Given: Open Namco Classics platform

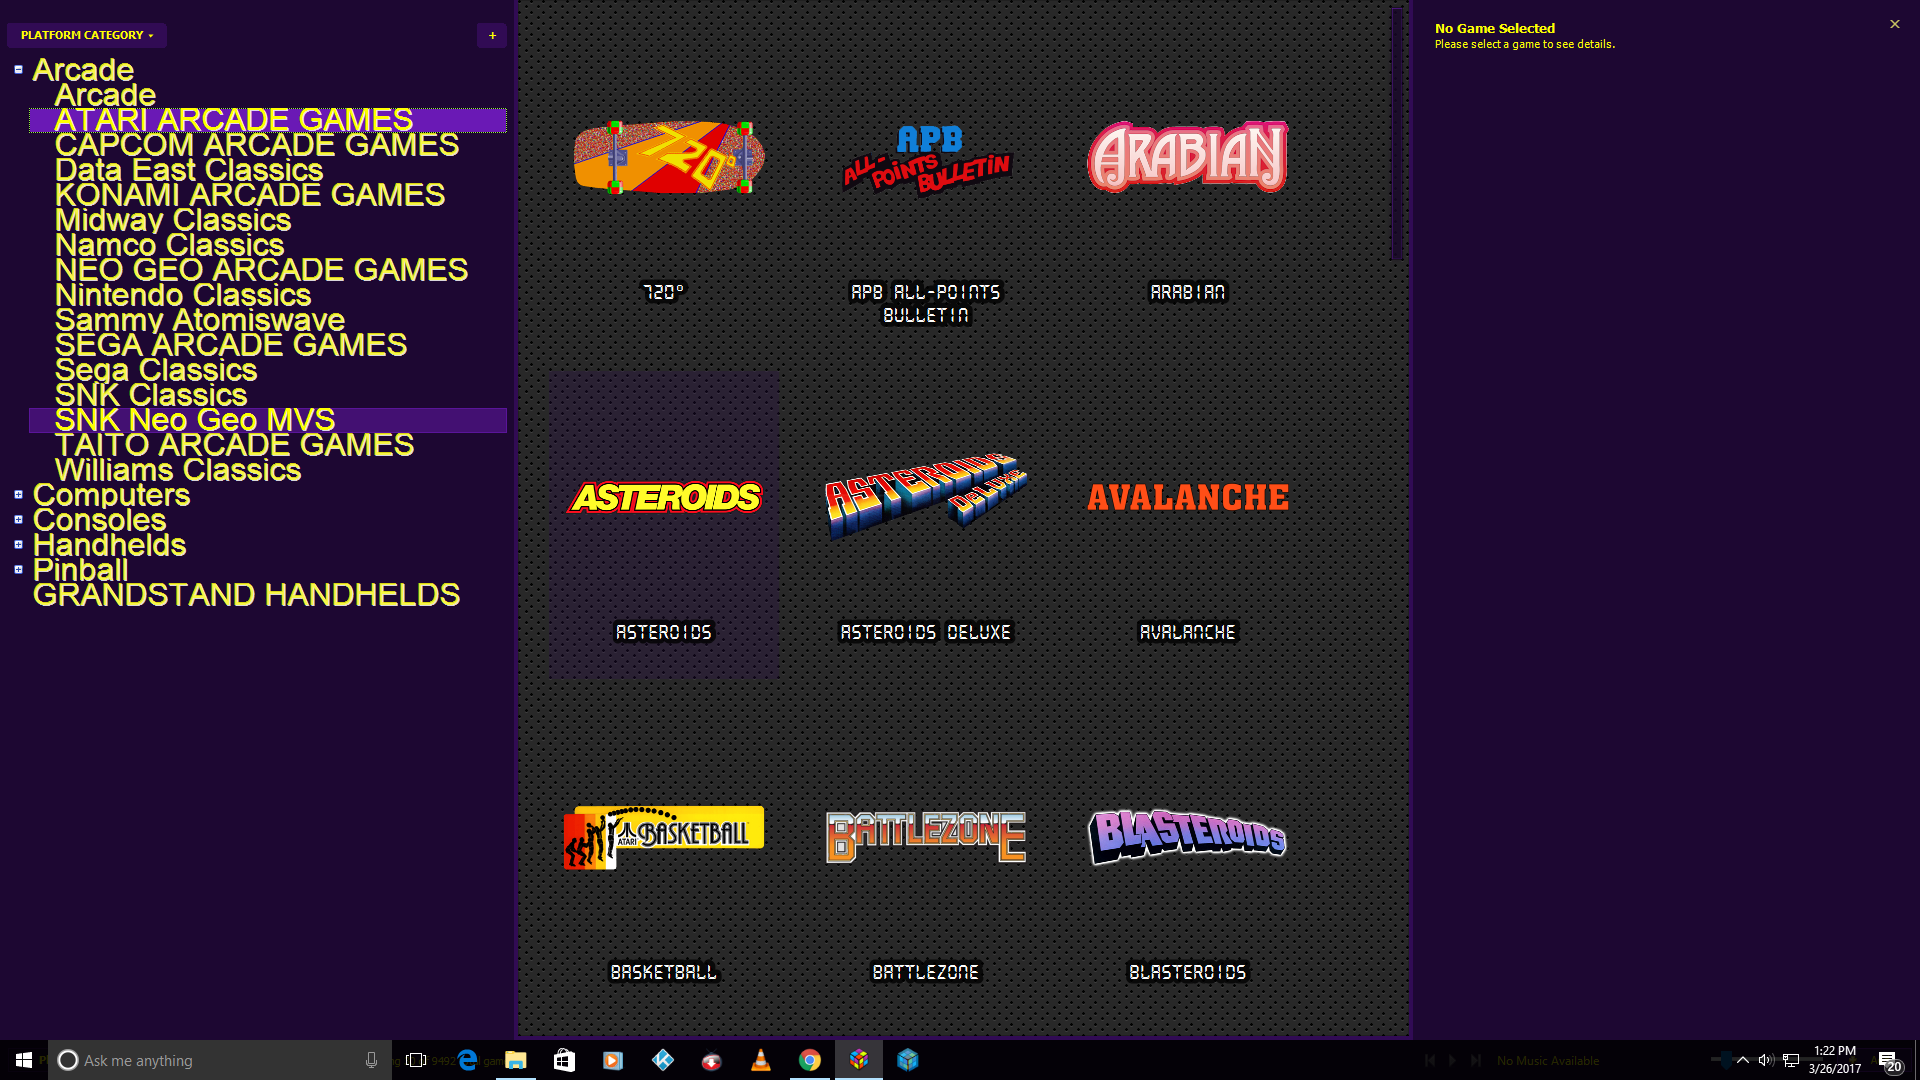Looking at the screenshot, I should tap(170, 245).
